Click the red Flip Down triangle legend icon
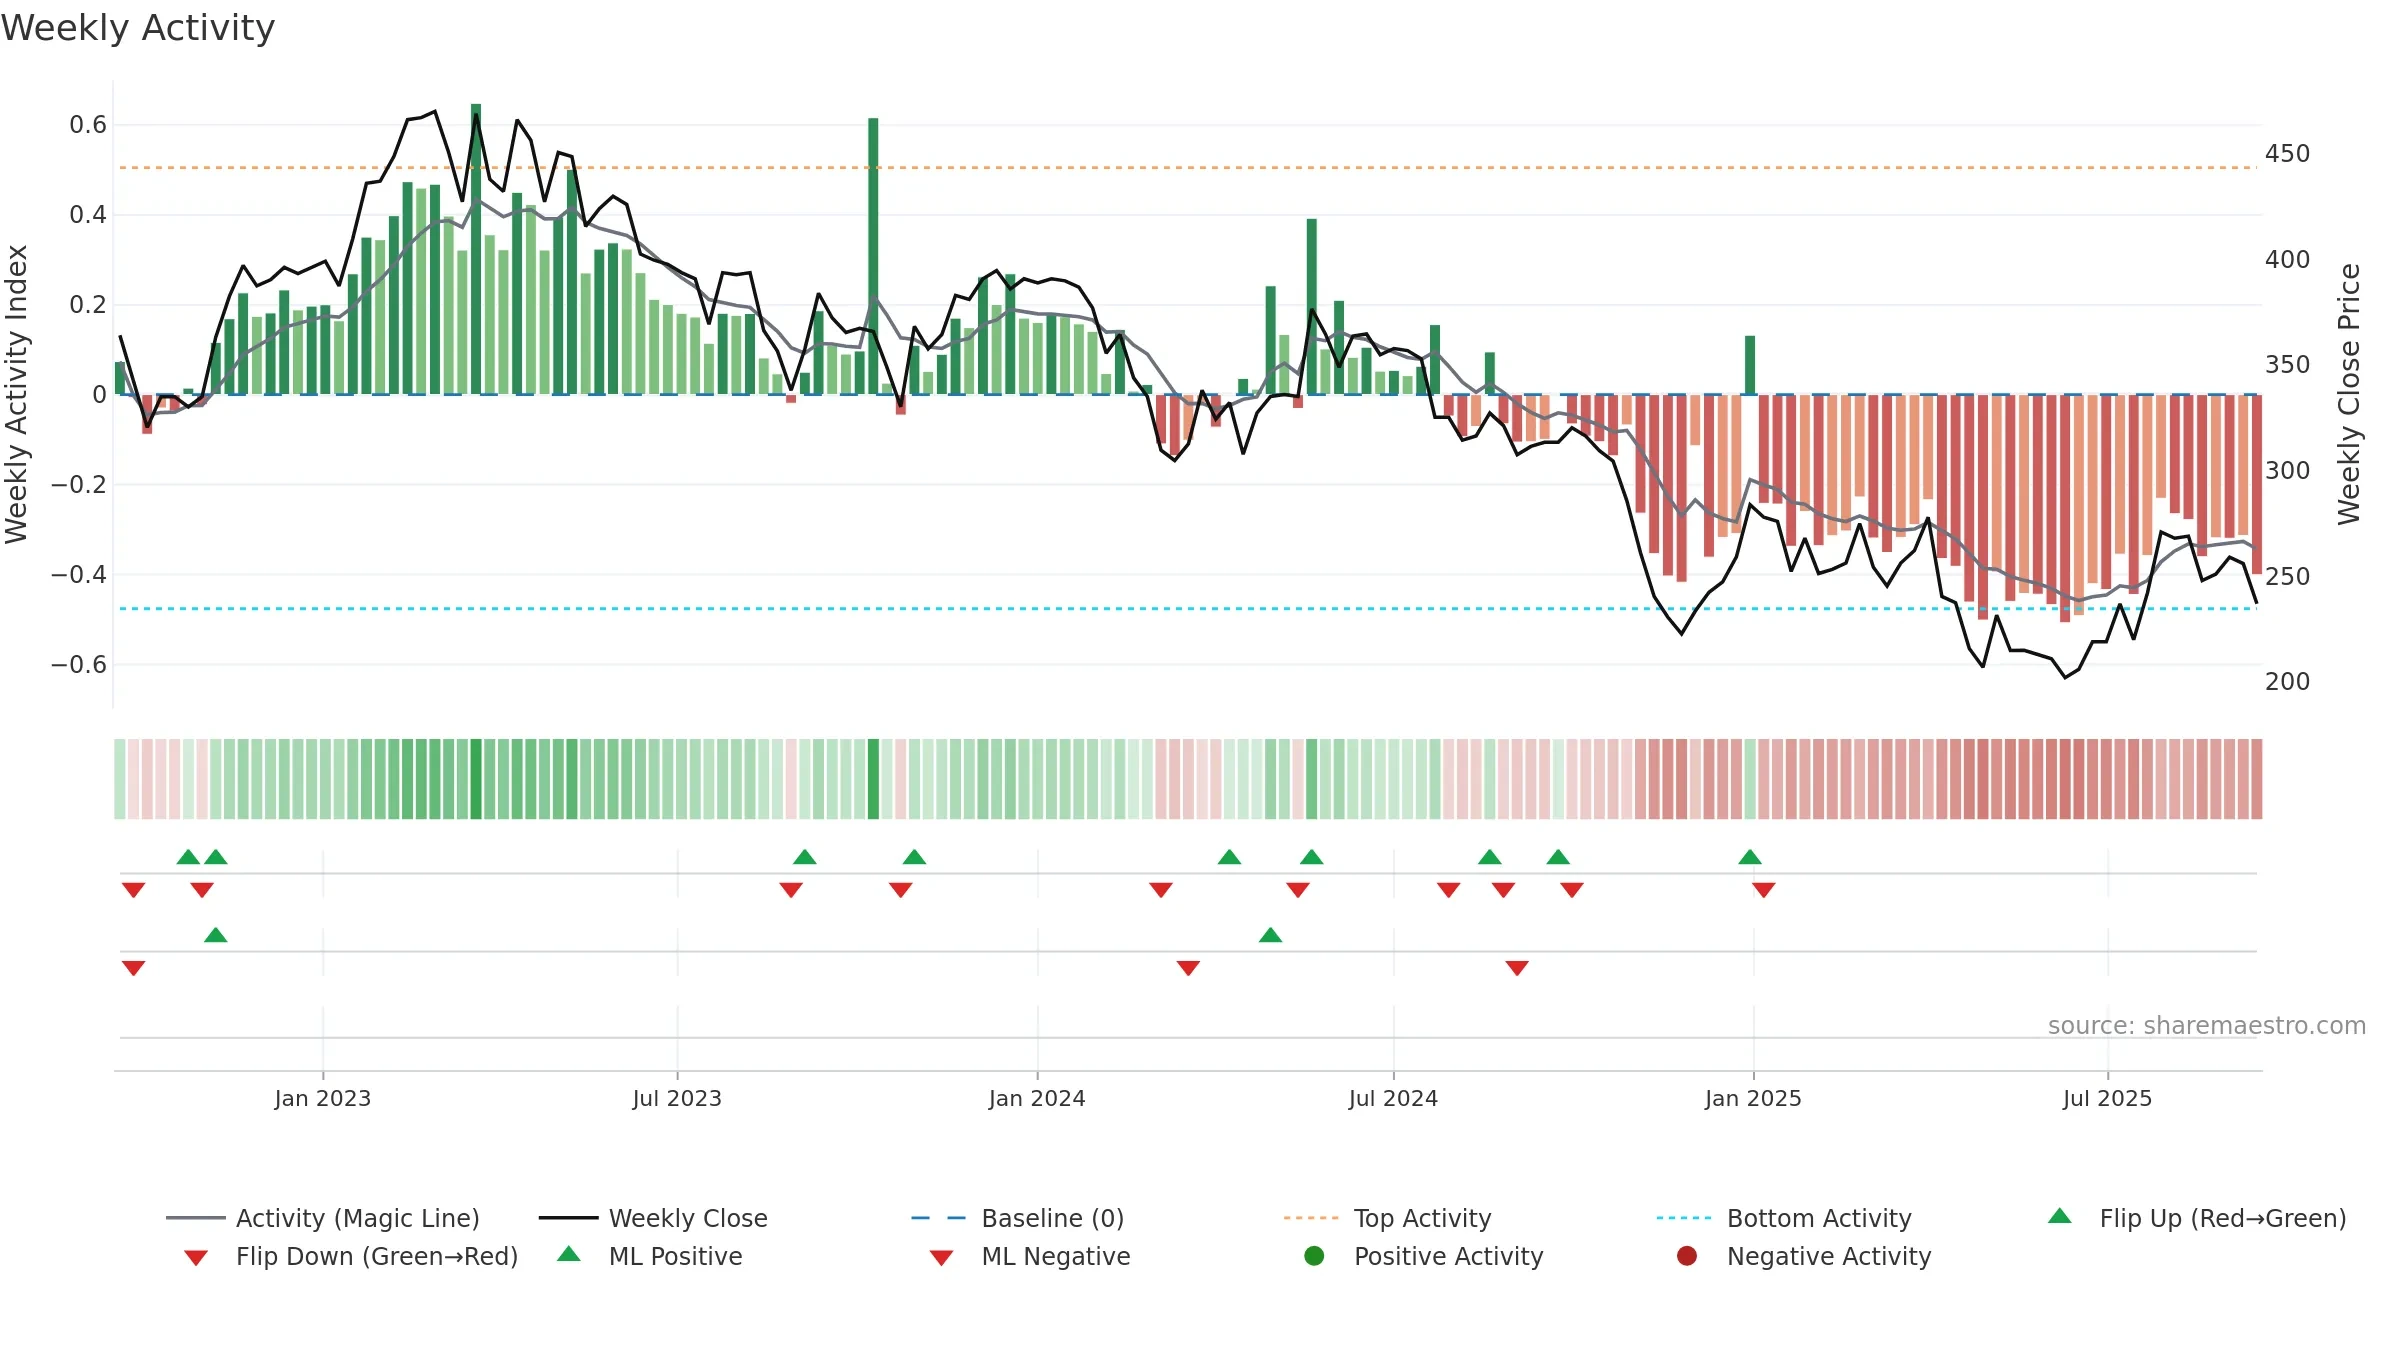 tap(196, 1258)
